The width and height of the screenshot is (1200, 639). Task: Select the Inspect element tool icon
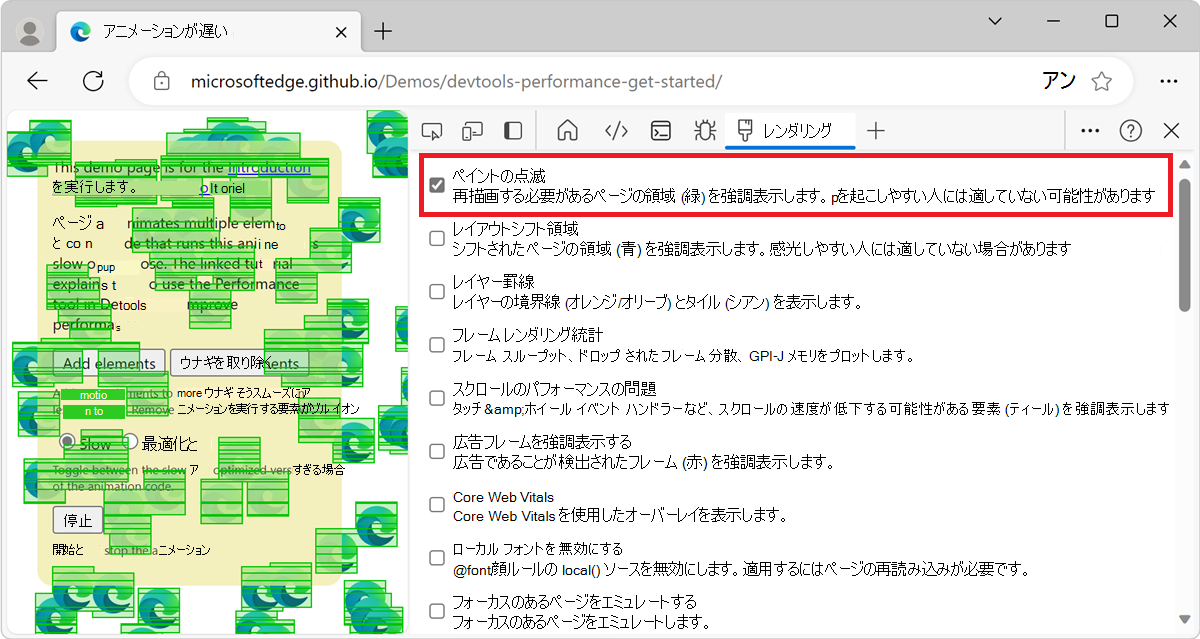click(431, 130)
